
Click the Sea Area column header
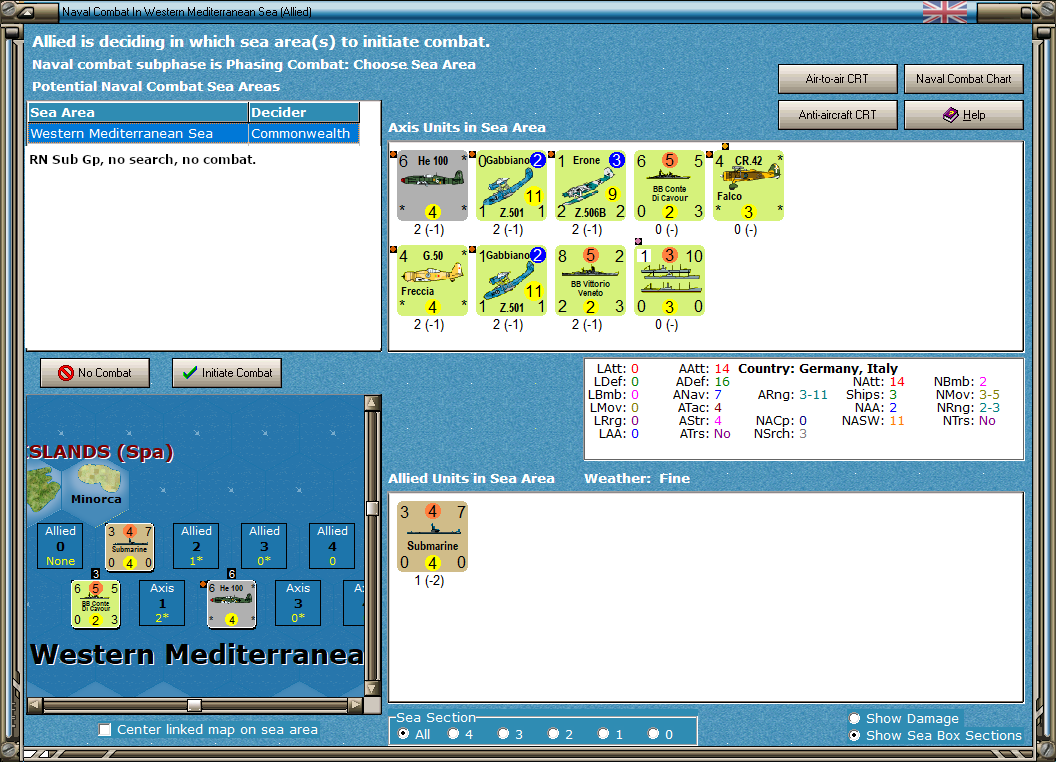pos(138,113)
